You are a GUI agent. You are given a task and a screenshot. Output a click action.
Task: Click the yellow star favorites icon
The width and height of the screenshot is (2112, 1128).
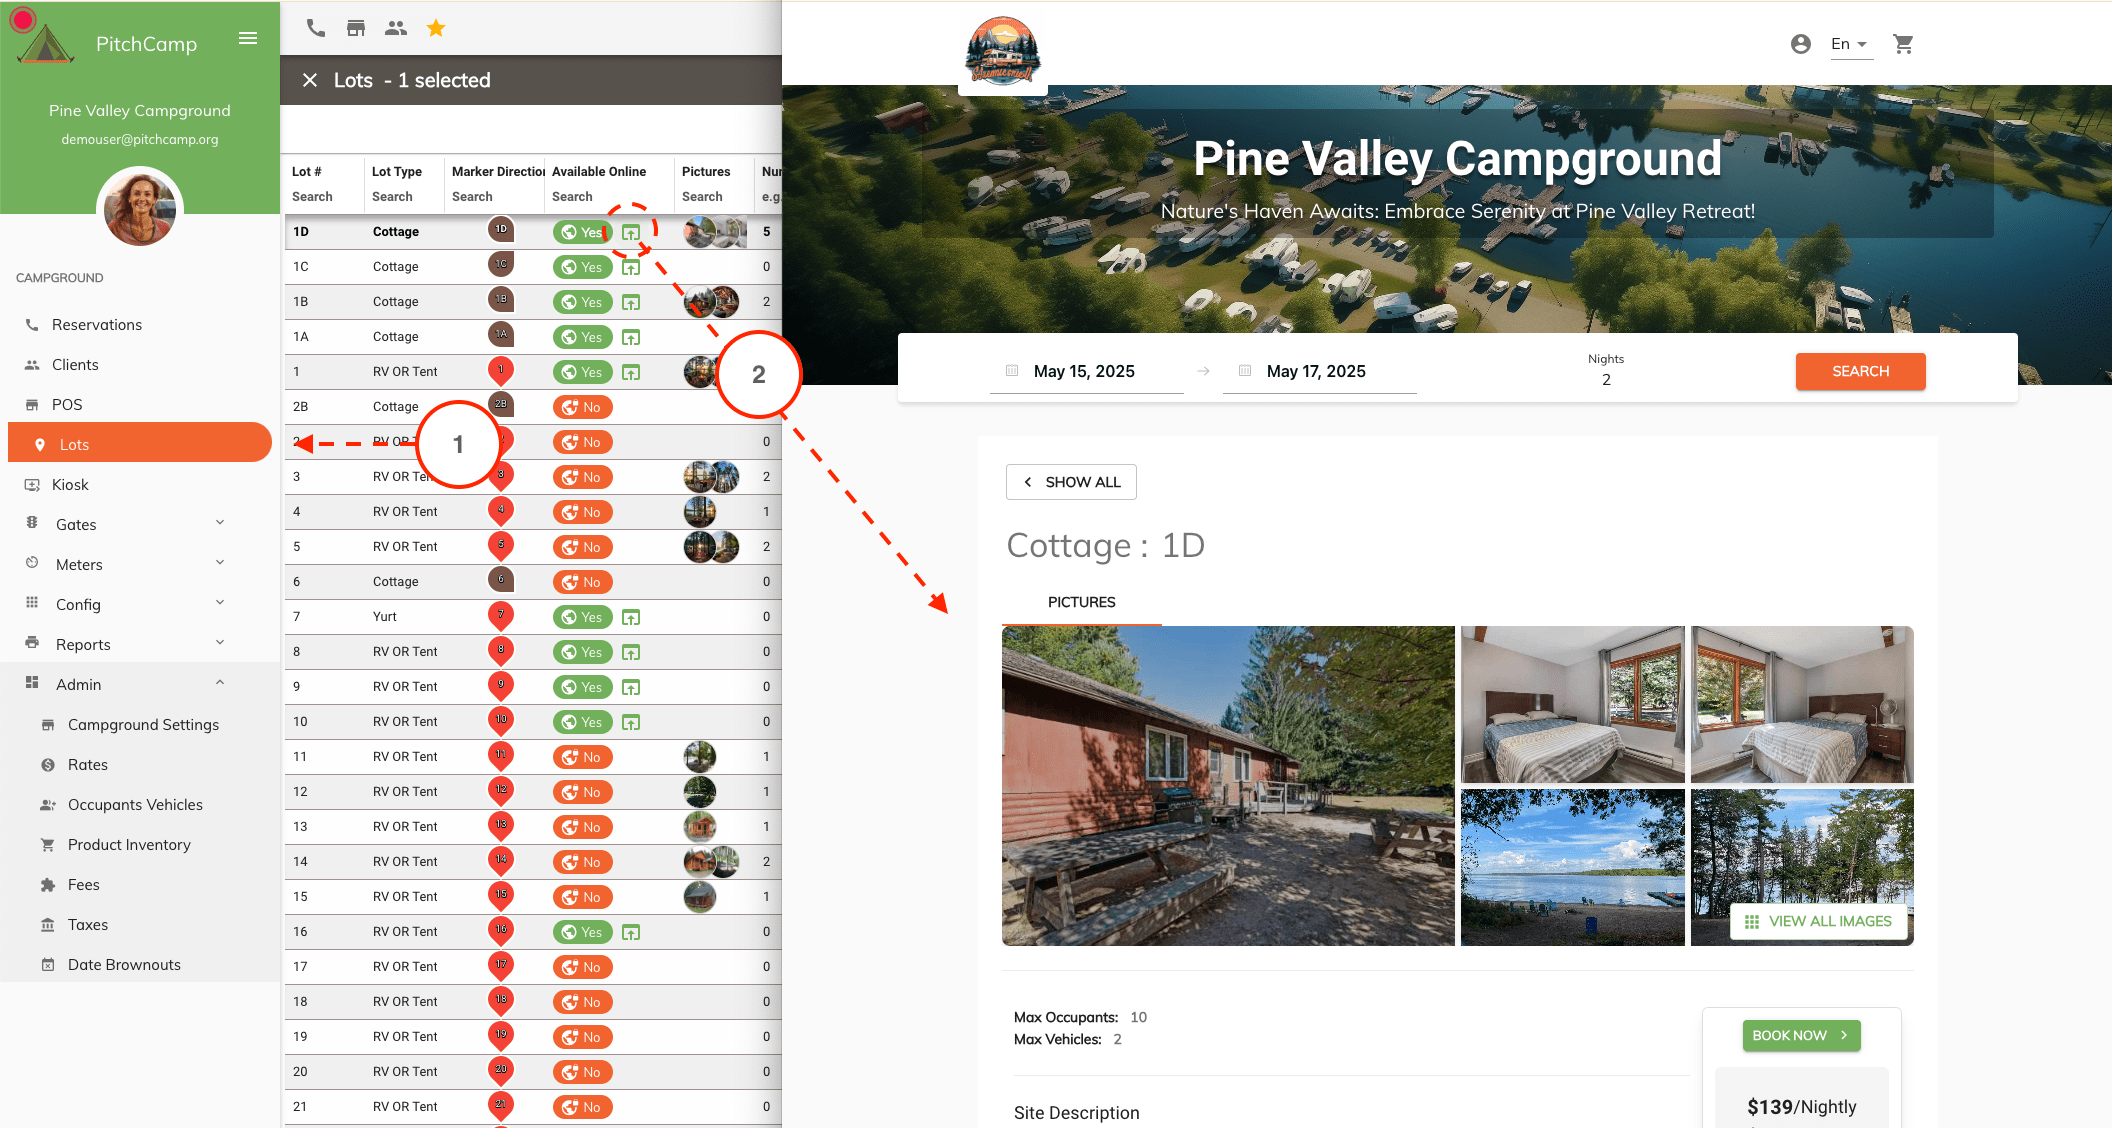436,28
